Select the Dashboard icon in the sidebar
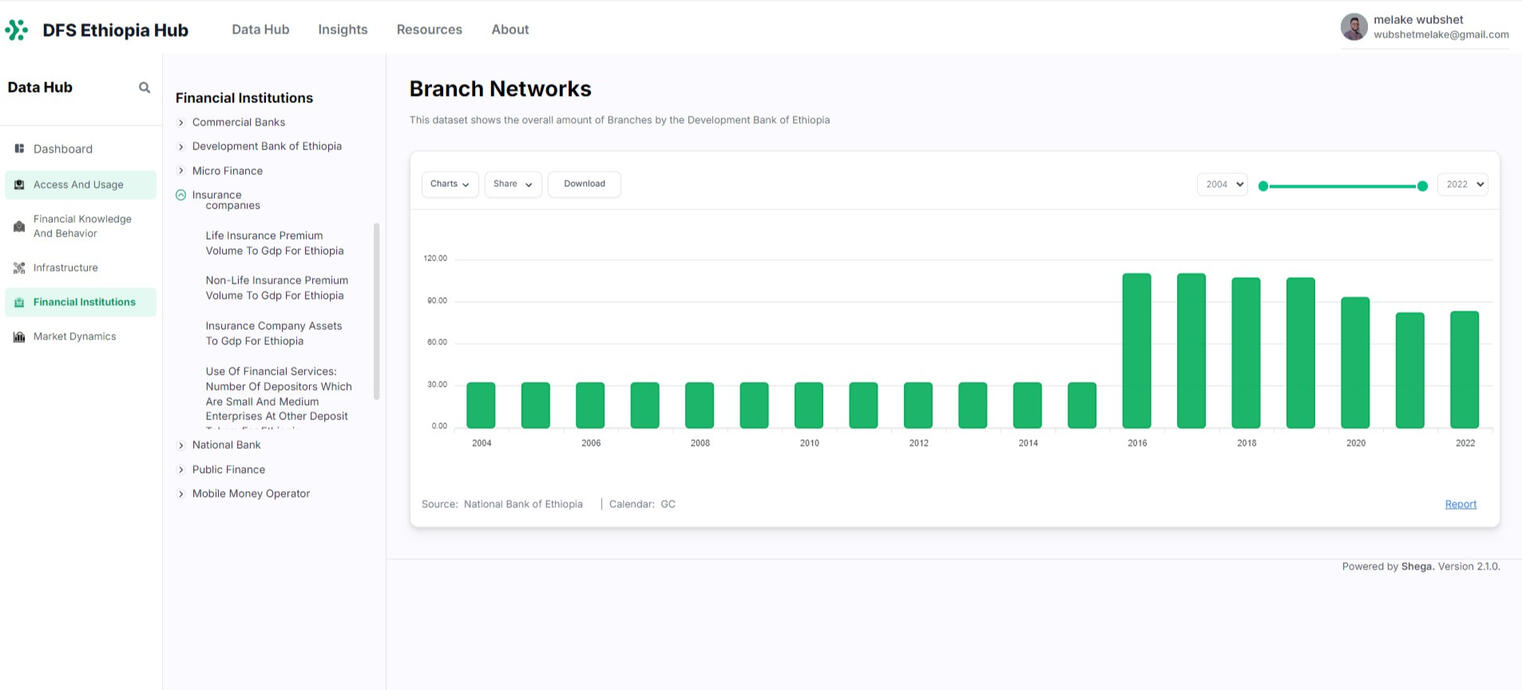Image resolution: width=1522 pixels, height=690 pixels. [18, 148]
